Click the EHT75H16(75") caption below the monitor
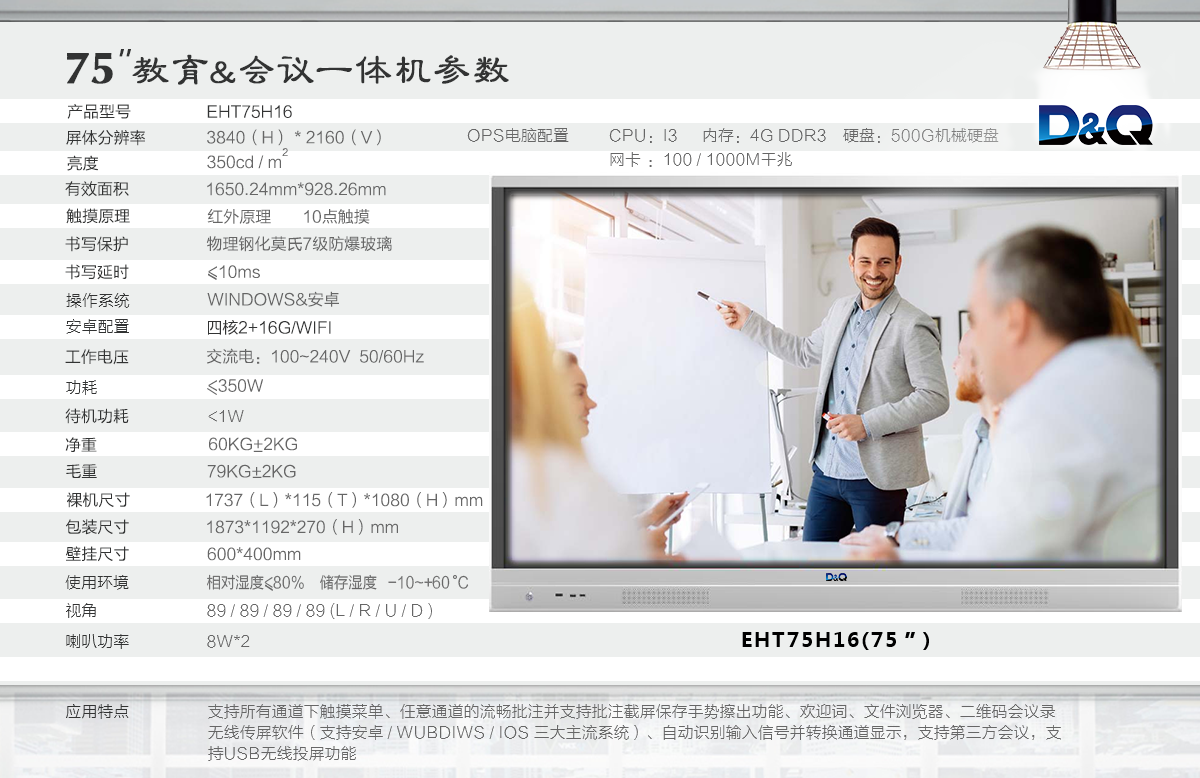This screenshot has height=778, width=1200. pyautogui.click(x=835, y=640)
